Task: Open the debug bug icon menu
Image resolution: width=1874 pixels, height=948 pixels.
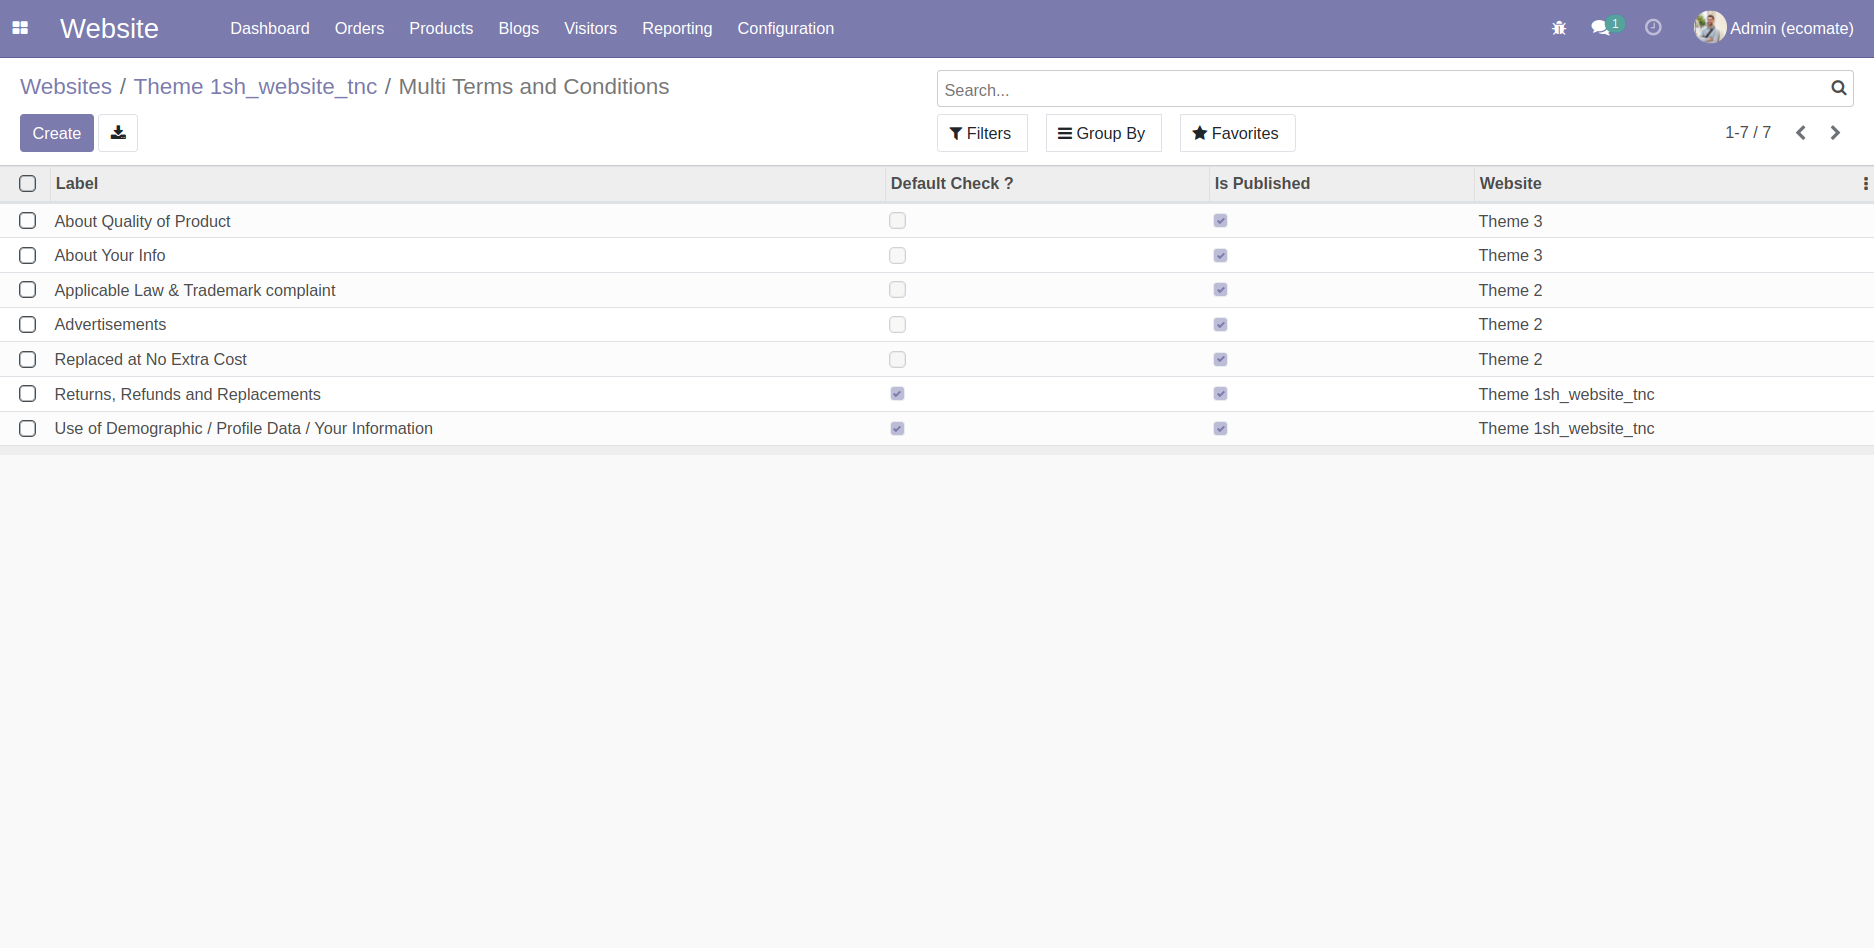Action: coord(1559,28)
